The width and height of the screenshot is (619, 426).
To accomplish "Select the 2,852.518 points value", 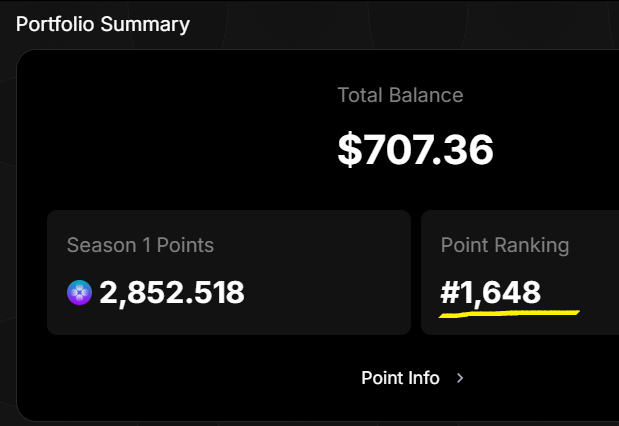I will click(x=172, y=293).
